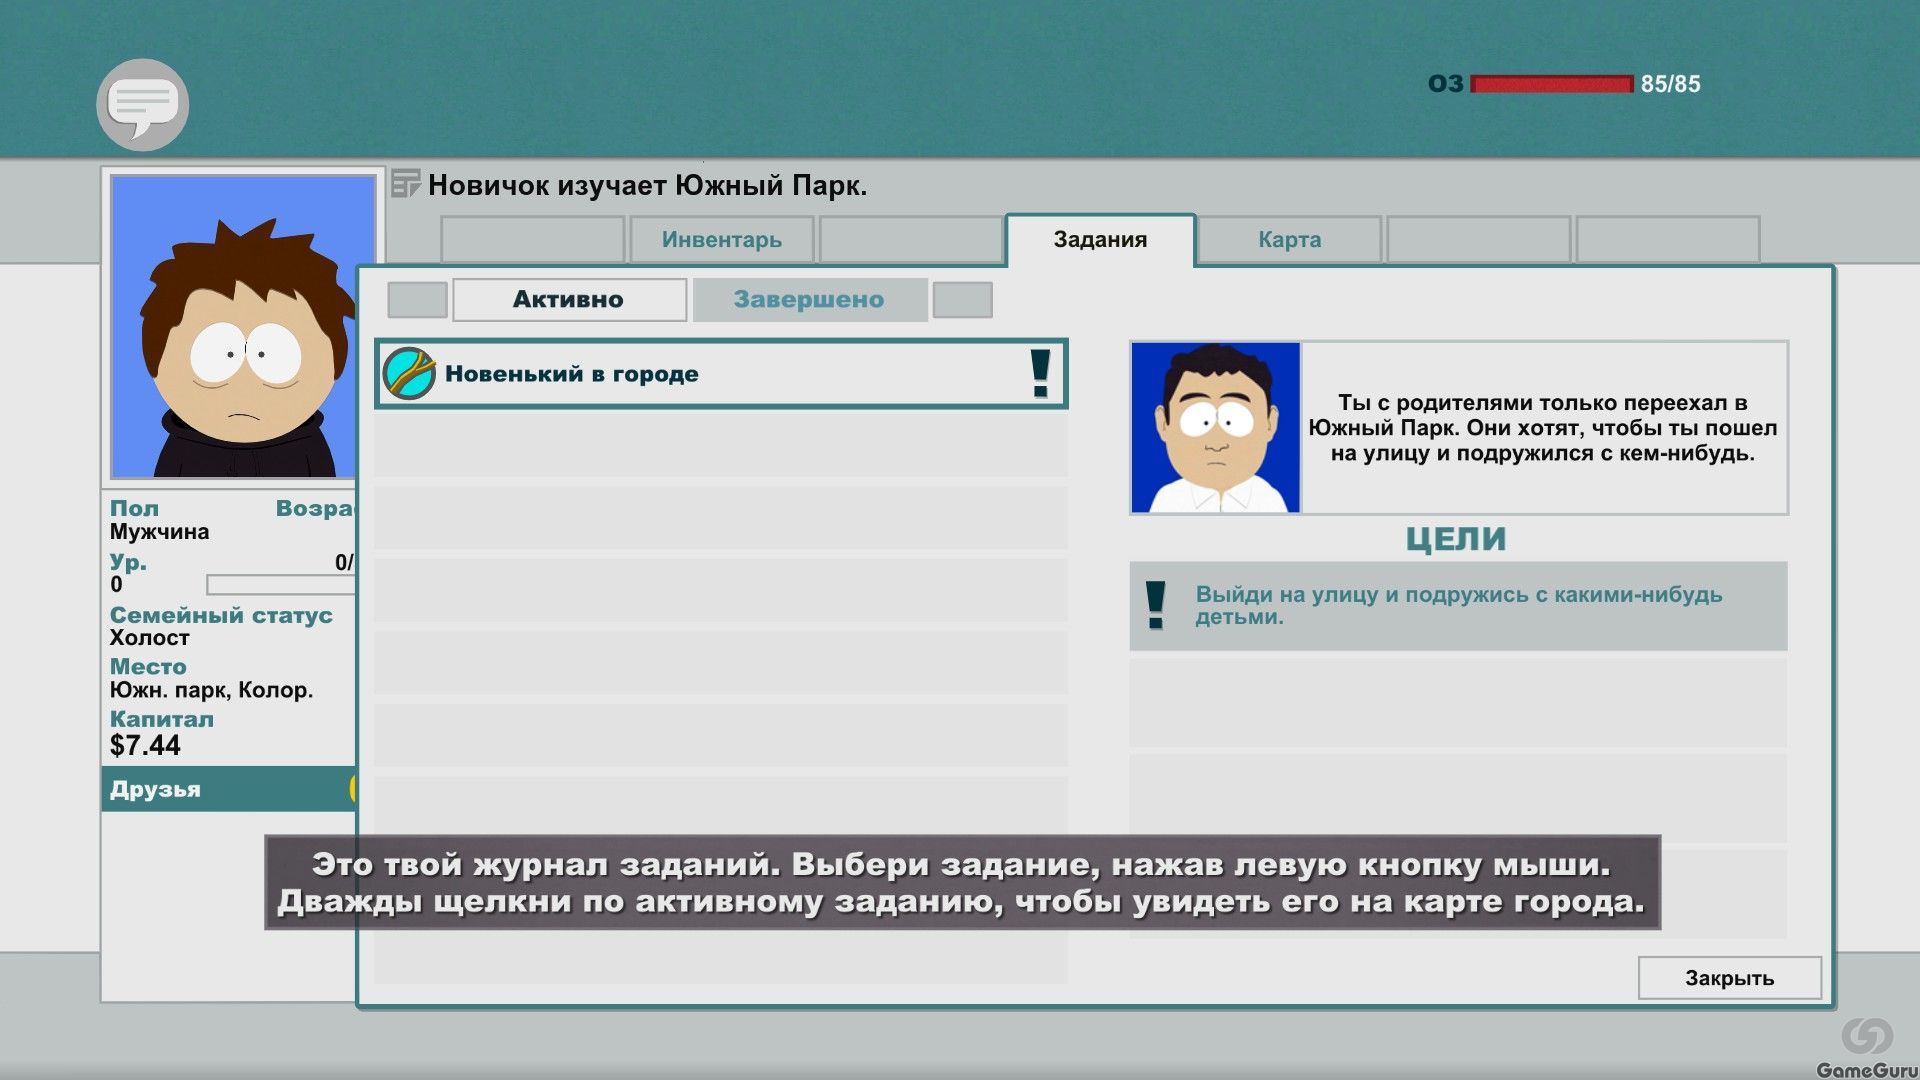Image resolution: width=1920 pixels, height=1080 pixels.
Task: Click the exclamation mark next to the goal
Action: tap(1156, 605)
